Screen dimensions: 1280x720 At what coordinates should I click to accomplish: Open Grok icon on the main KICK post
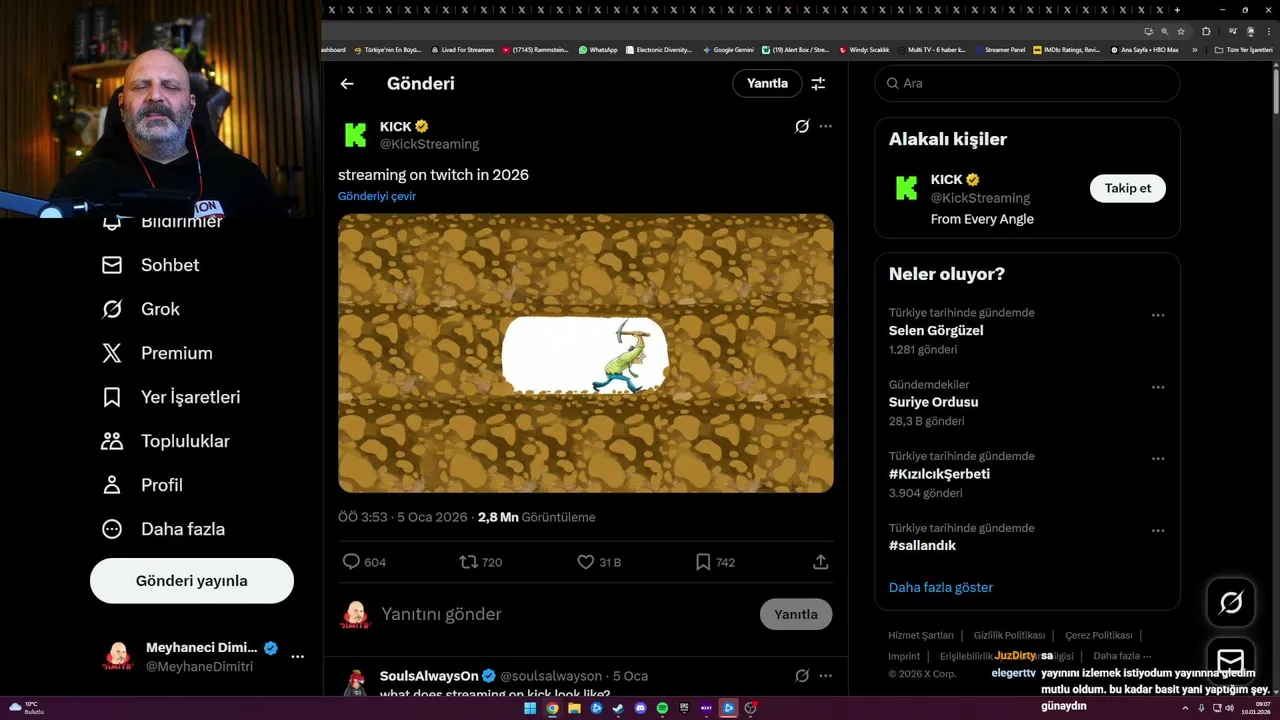(802, 126)
